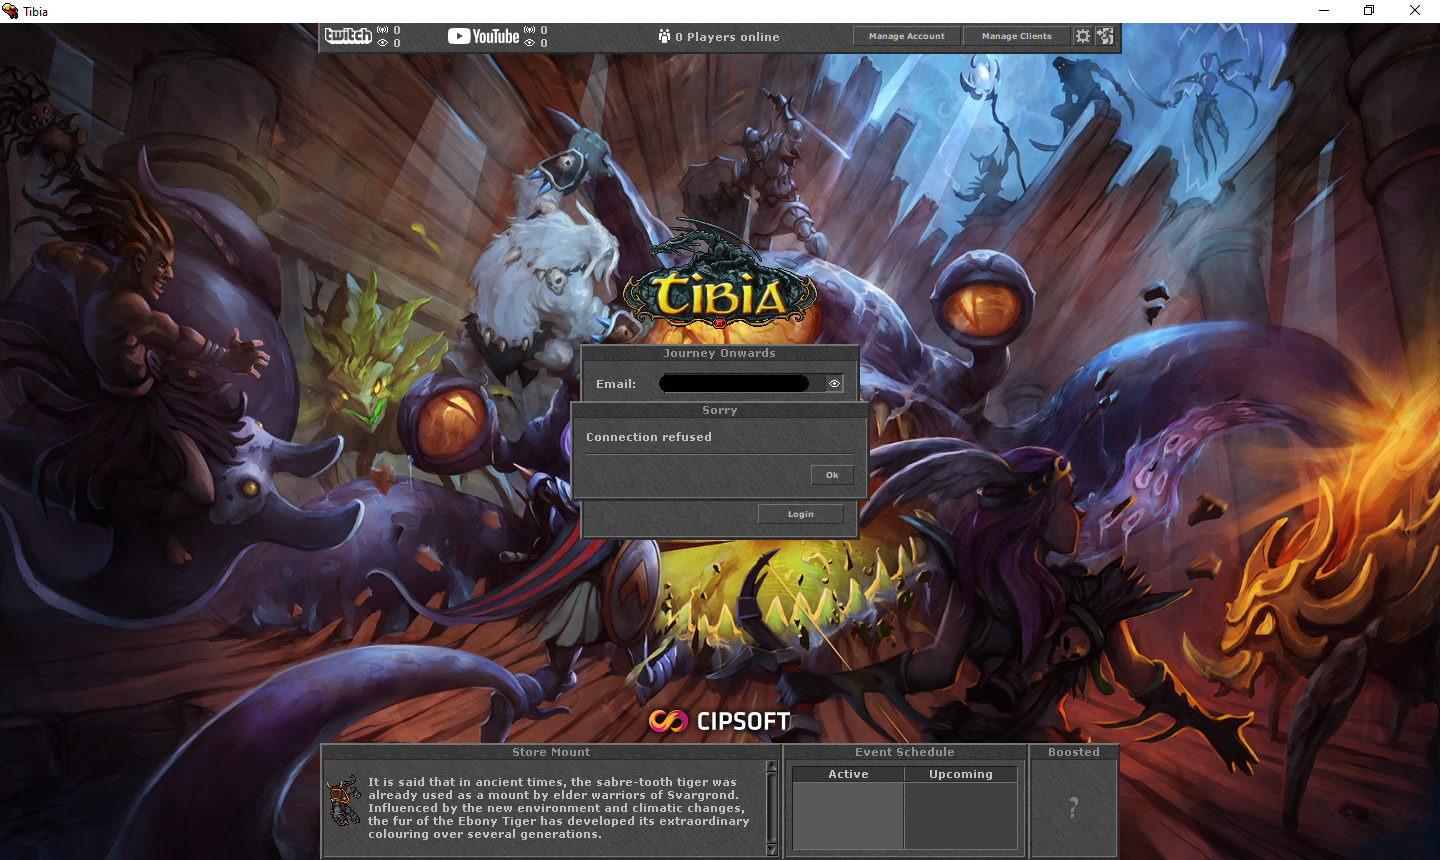Click the Store Mount panel title

tap(551, 752)
